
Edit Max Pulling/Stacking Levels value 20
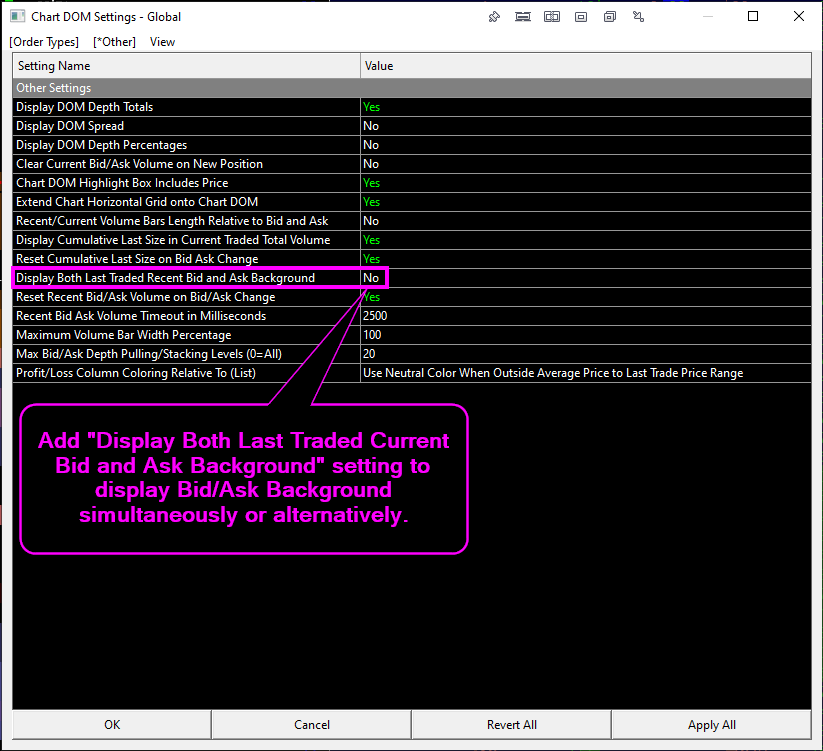586,354
